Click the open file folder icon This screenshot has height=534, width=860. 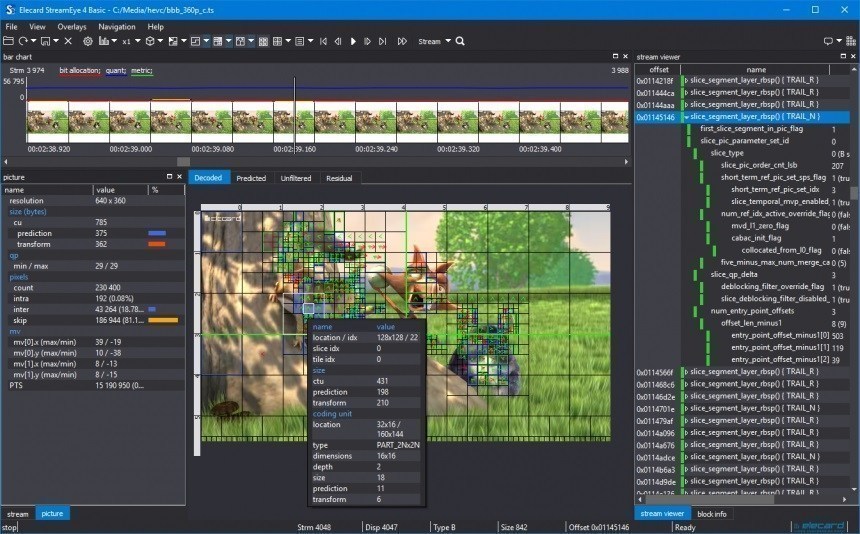coord(8,41)
